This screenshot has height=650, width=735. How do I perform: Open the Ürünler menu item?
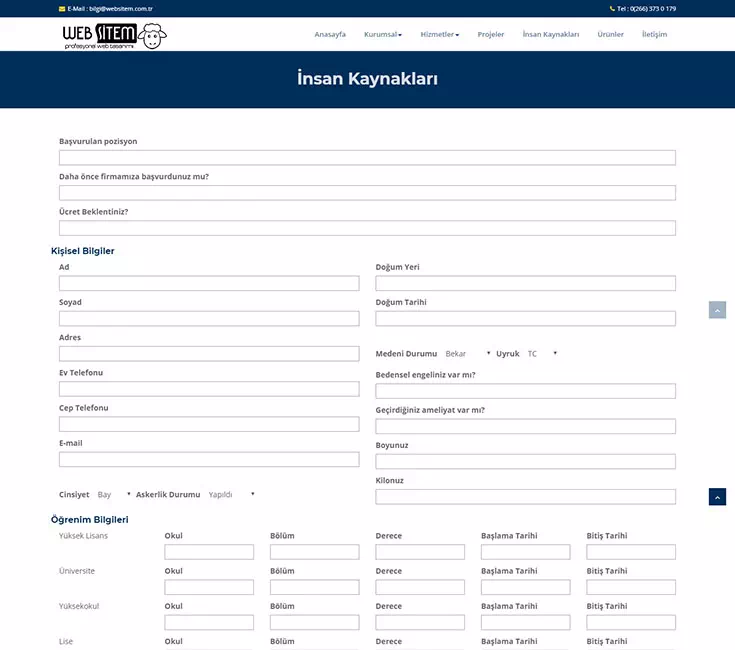click(x=610, y=34)
